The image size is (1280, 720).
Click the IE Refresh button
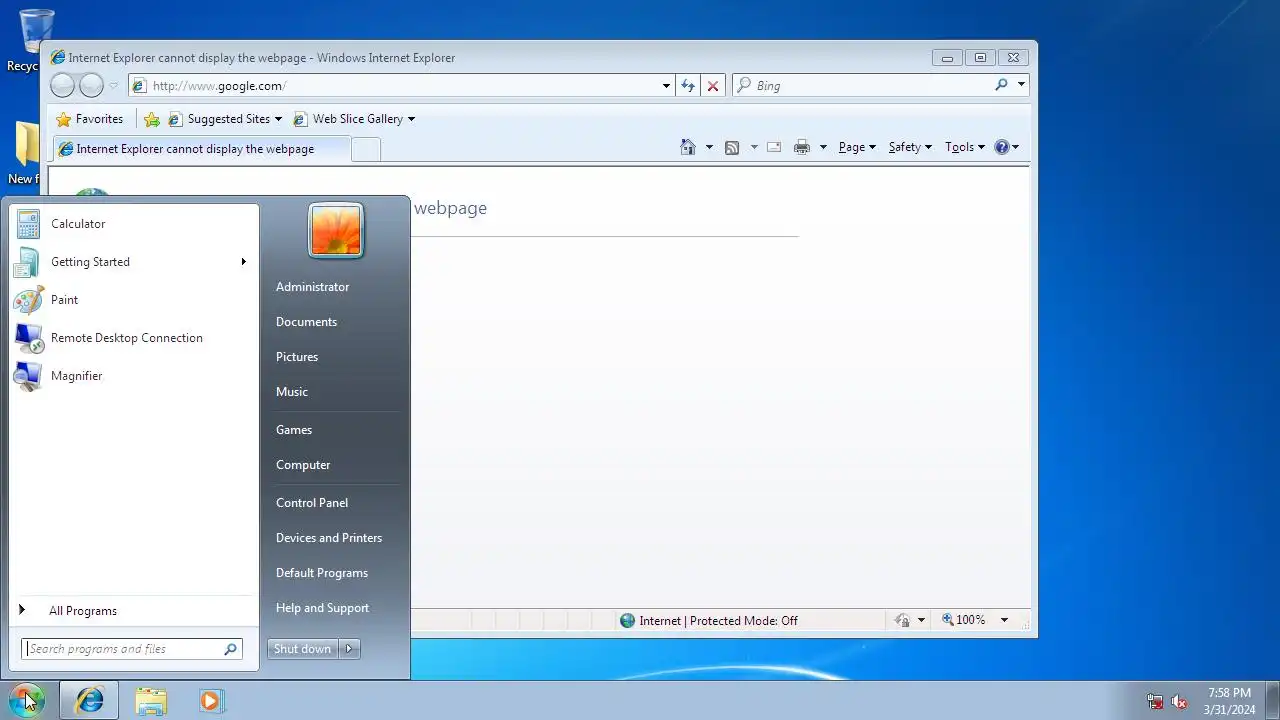[x=688, y=86]
